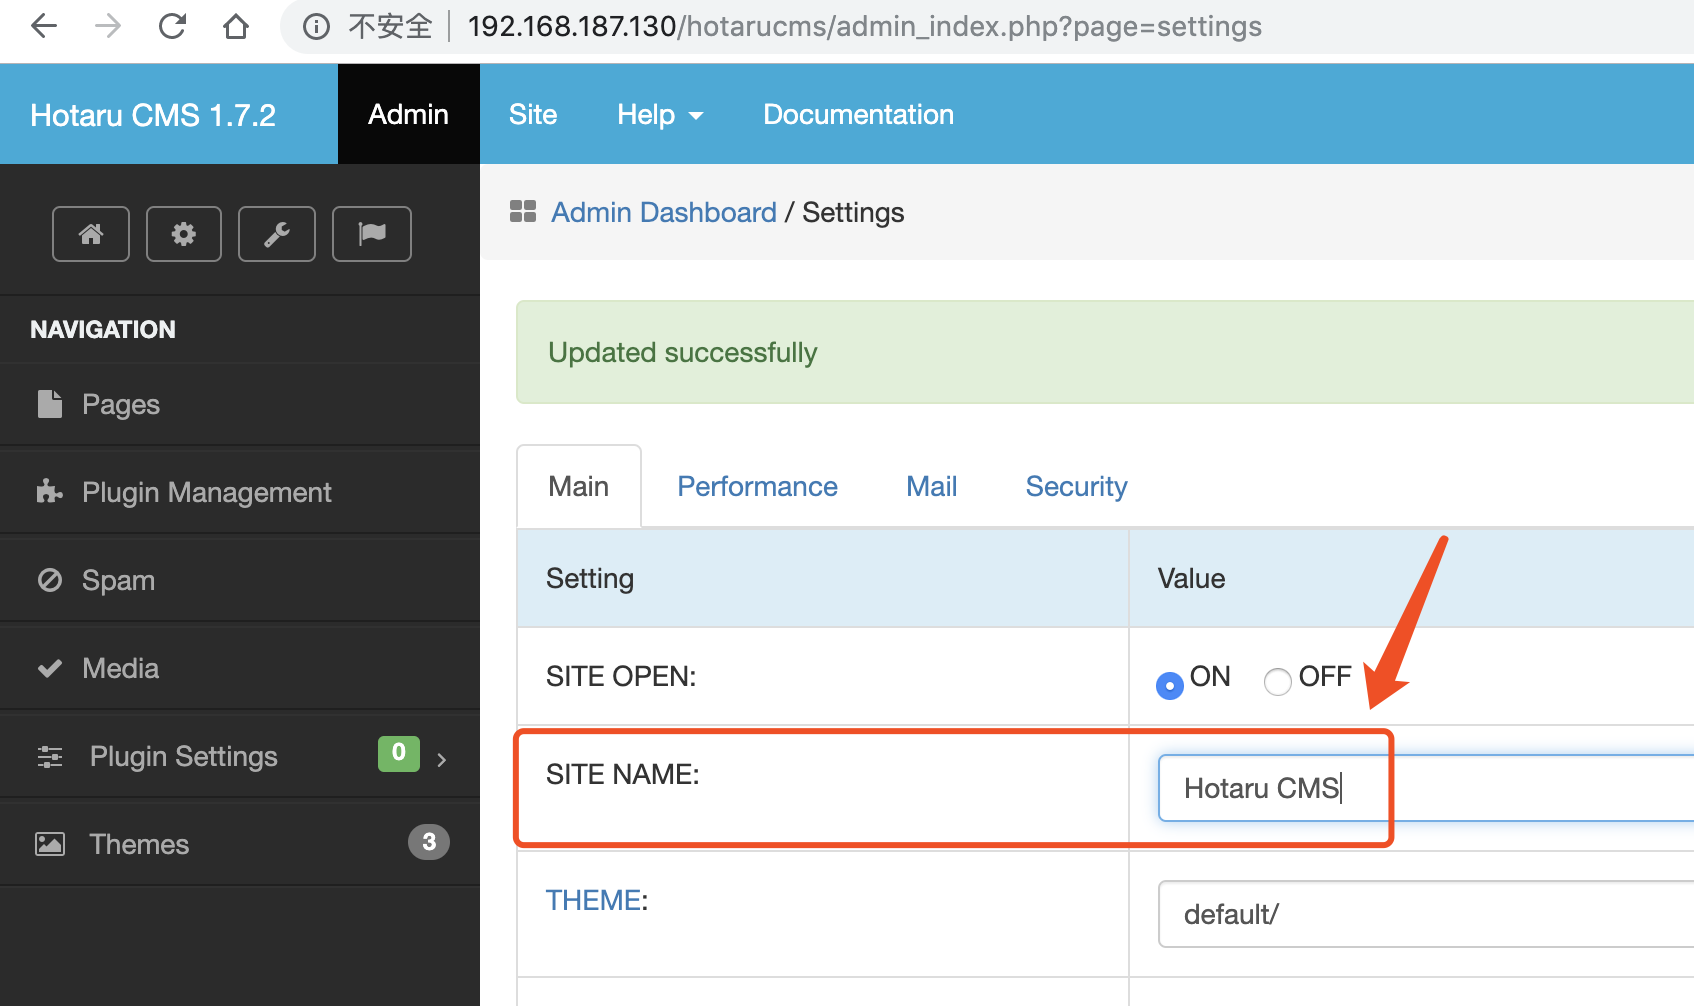Switch to the Security tab
Screen dimensions: 1694x1006
tap(1076, 486)
